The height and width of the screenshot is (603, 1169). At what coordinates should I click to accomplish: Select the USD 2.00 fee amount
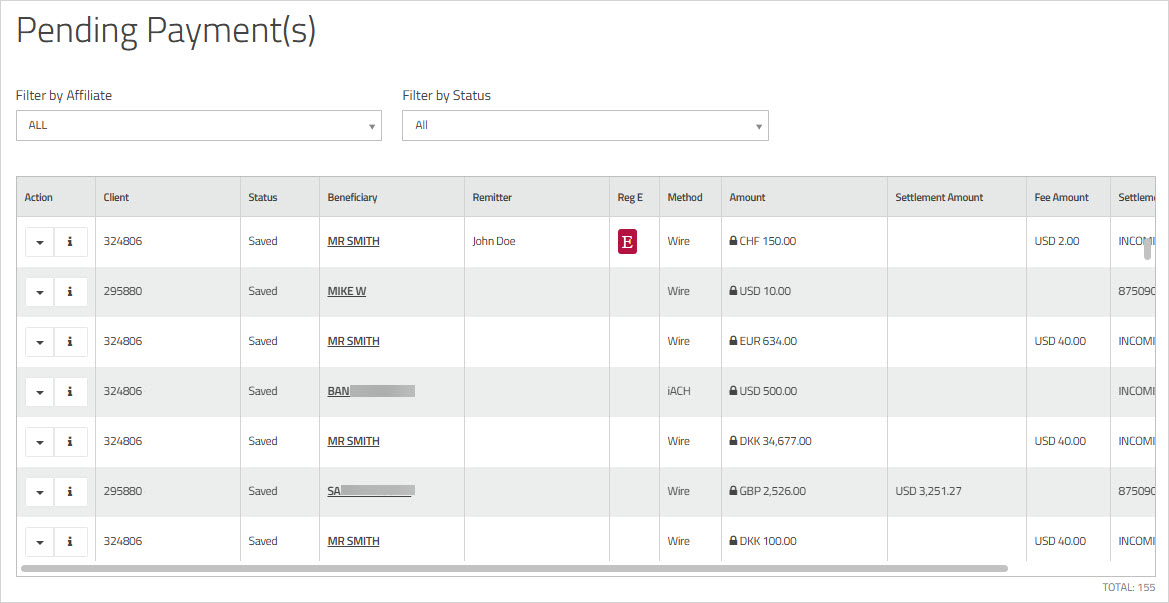point(1056,241)
